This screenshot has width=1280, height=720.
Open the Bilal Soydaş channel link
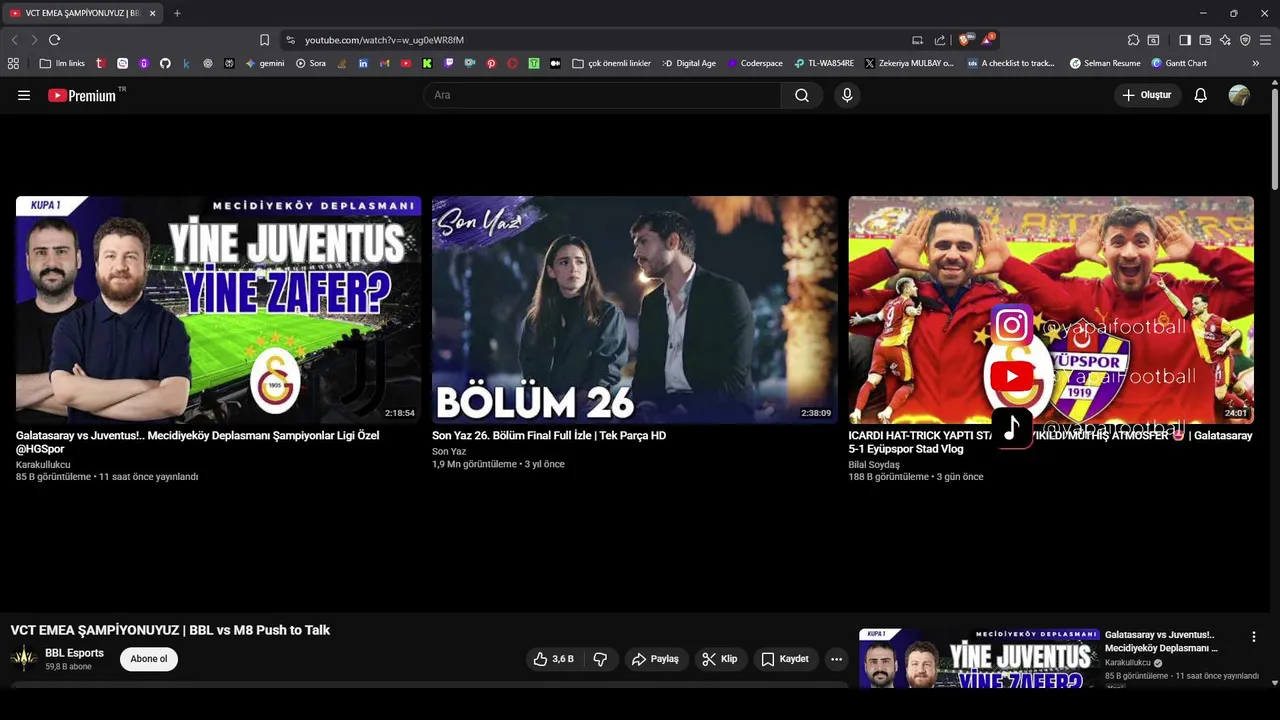874,465
